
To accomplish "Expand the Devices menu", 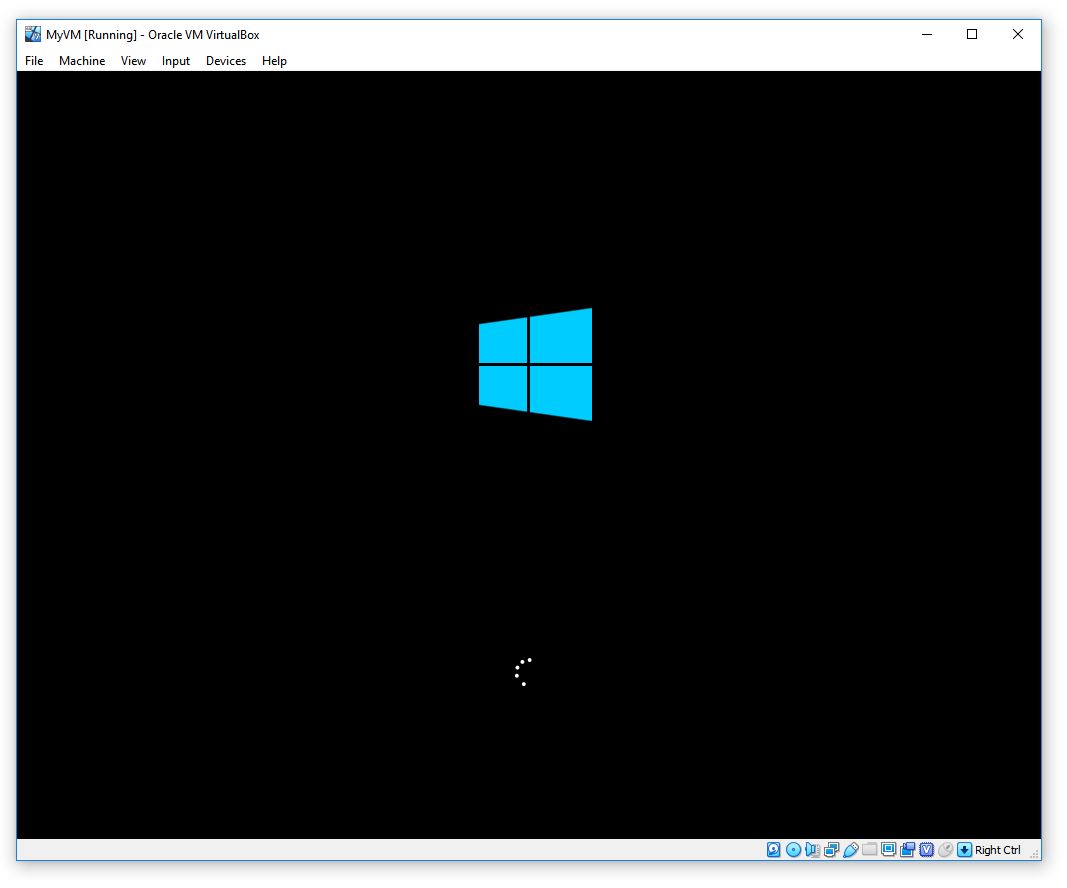I will (226, 61).
